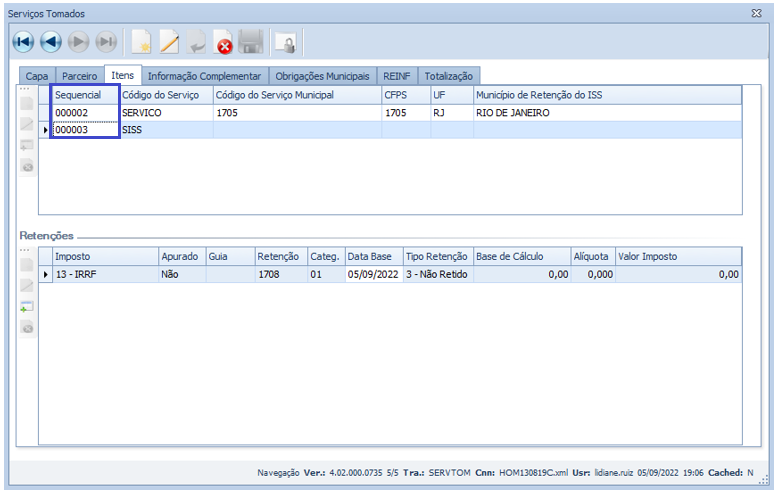779x494 pixels.
Task: Click the Código do Serviço column header
Action: click(x=160, y=95)
